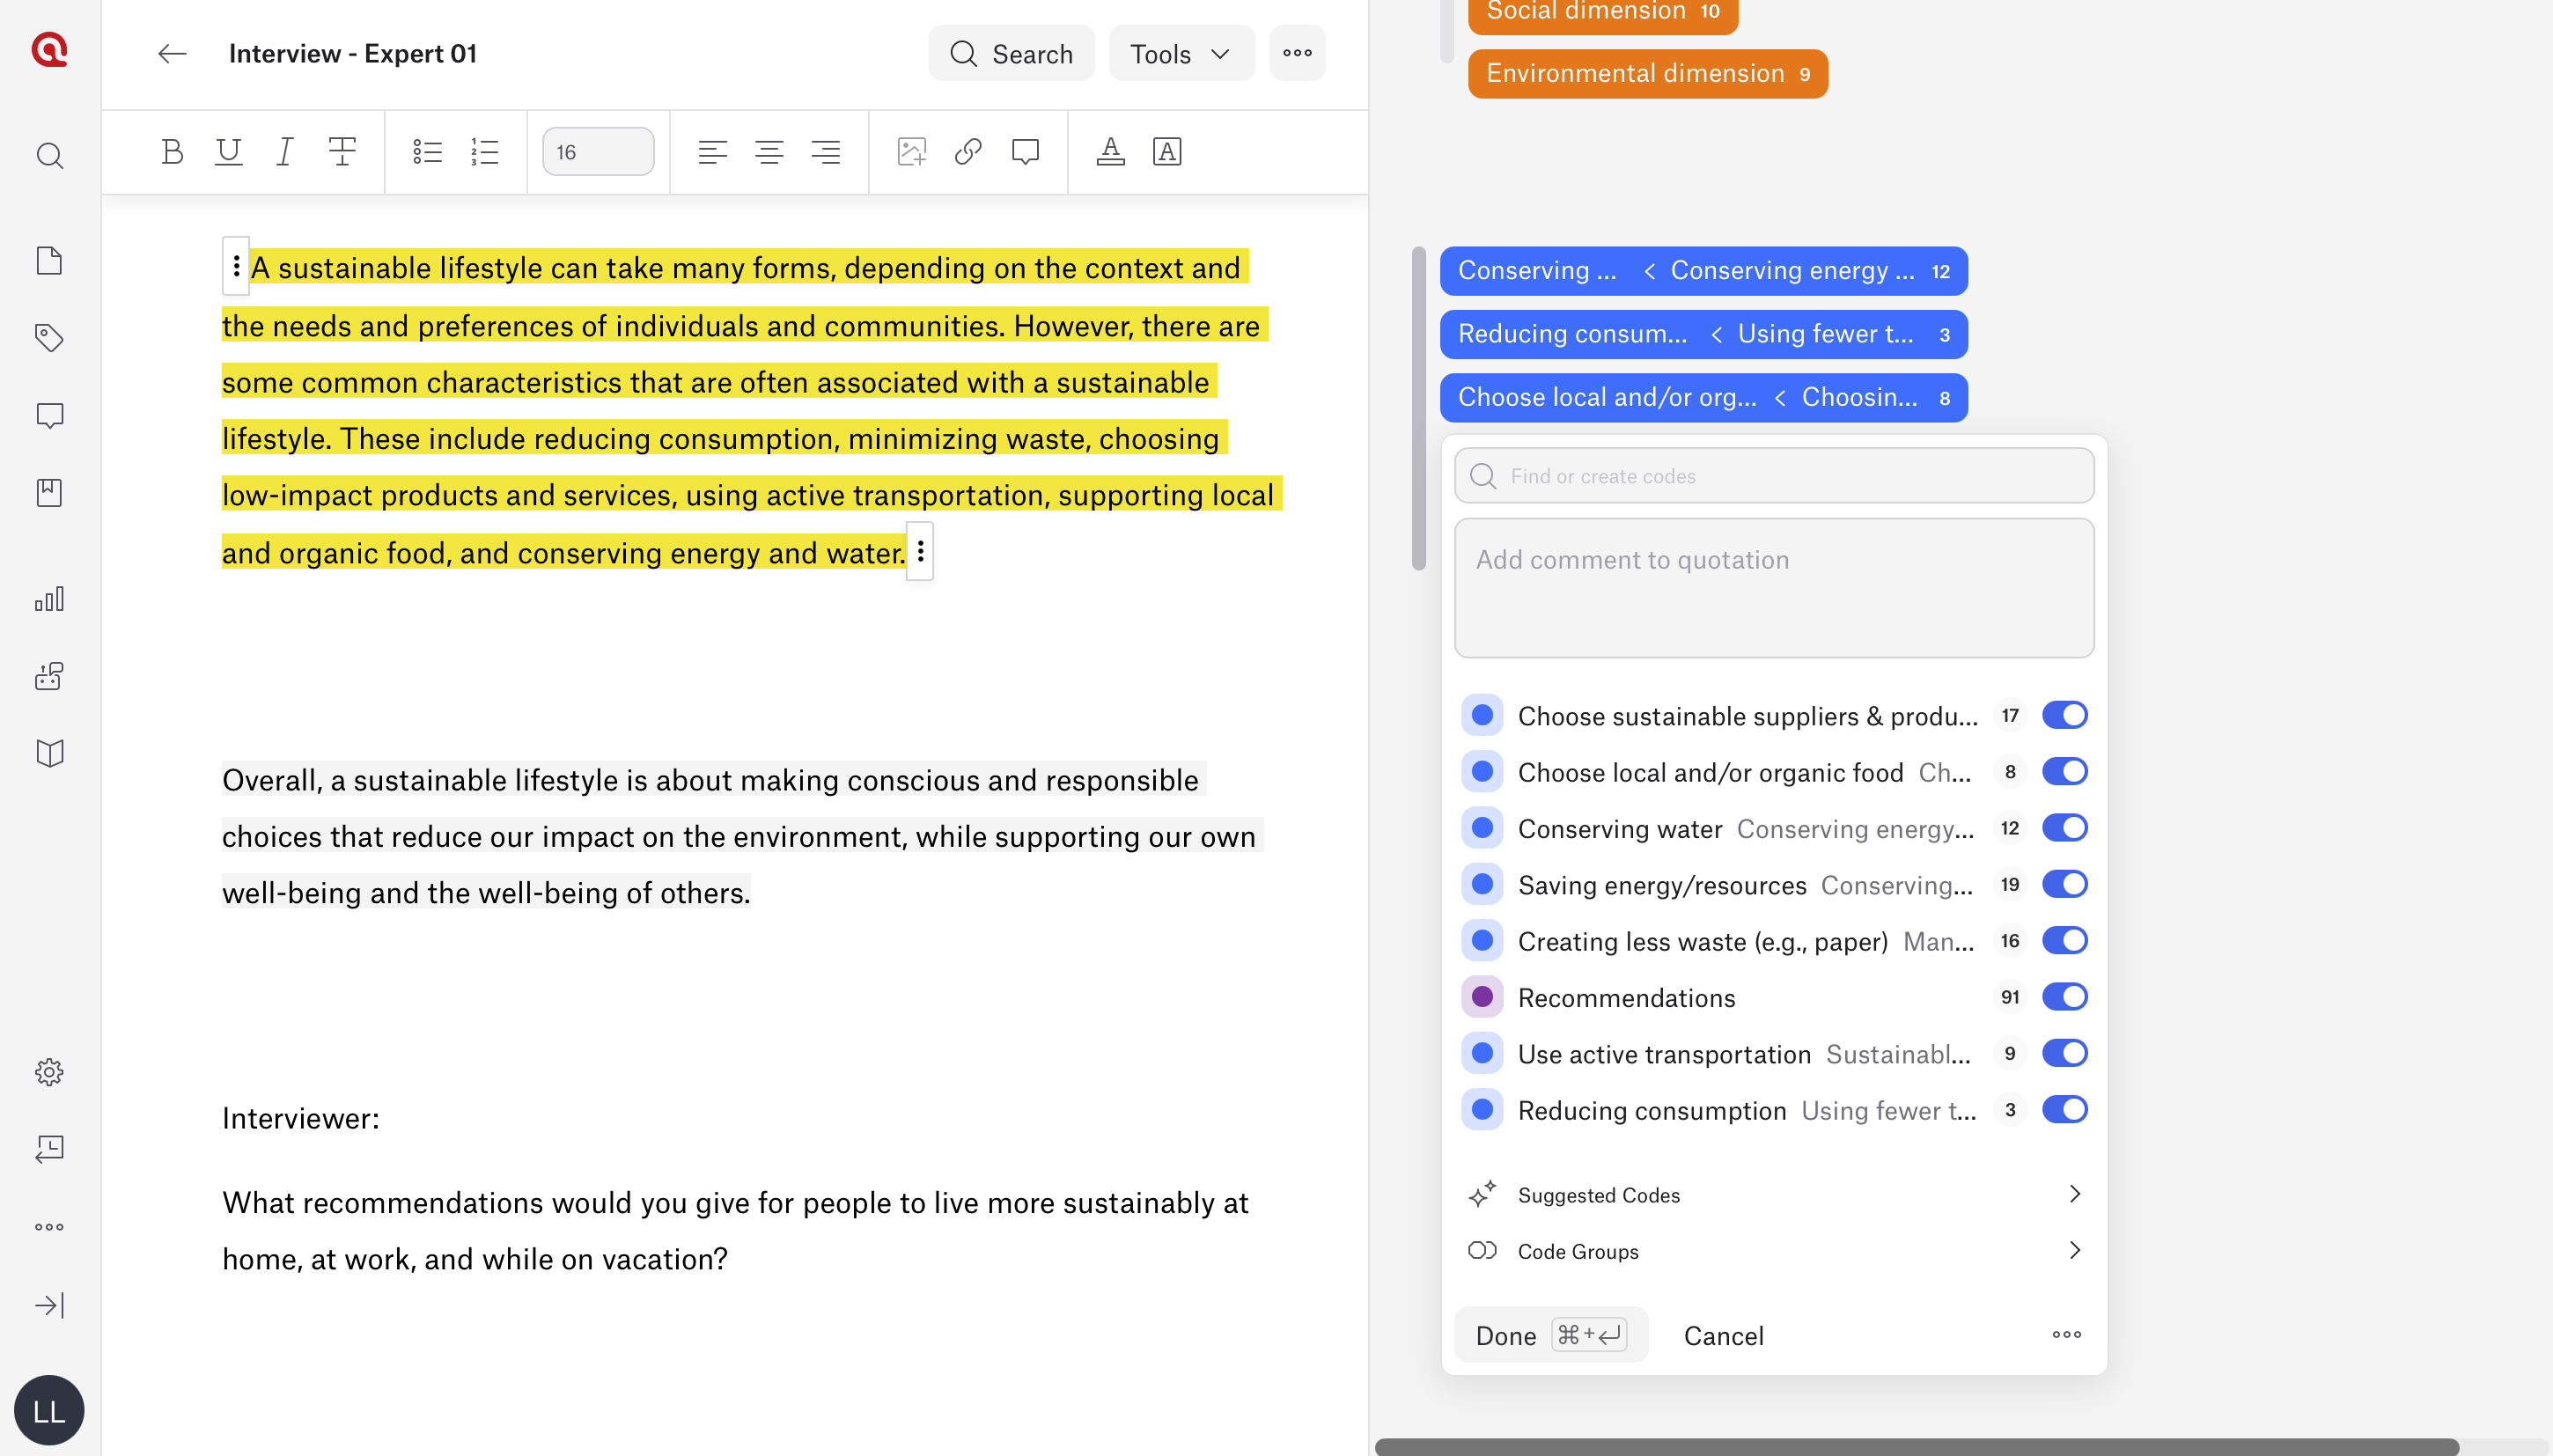Click the purple Recommendations color dot
Image resolution: width=2553 pixels, height=1456 pixels.
click(1482, 997)
